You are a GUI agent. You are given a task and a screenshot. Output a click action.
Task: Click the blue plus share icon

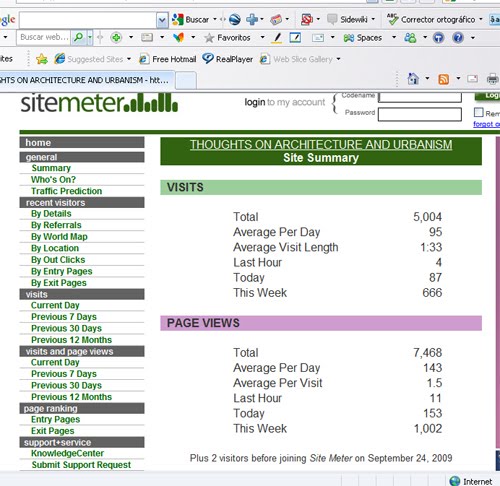pos(252,20)
